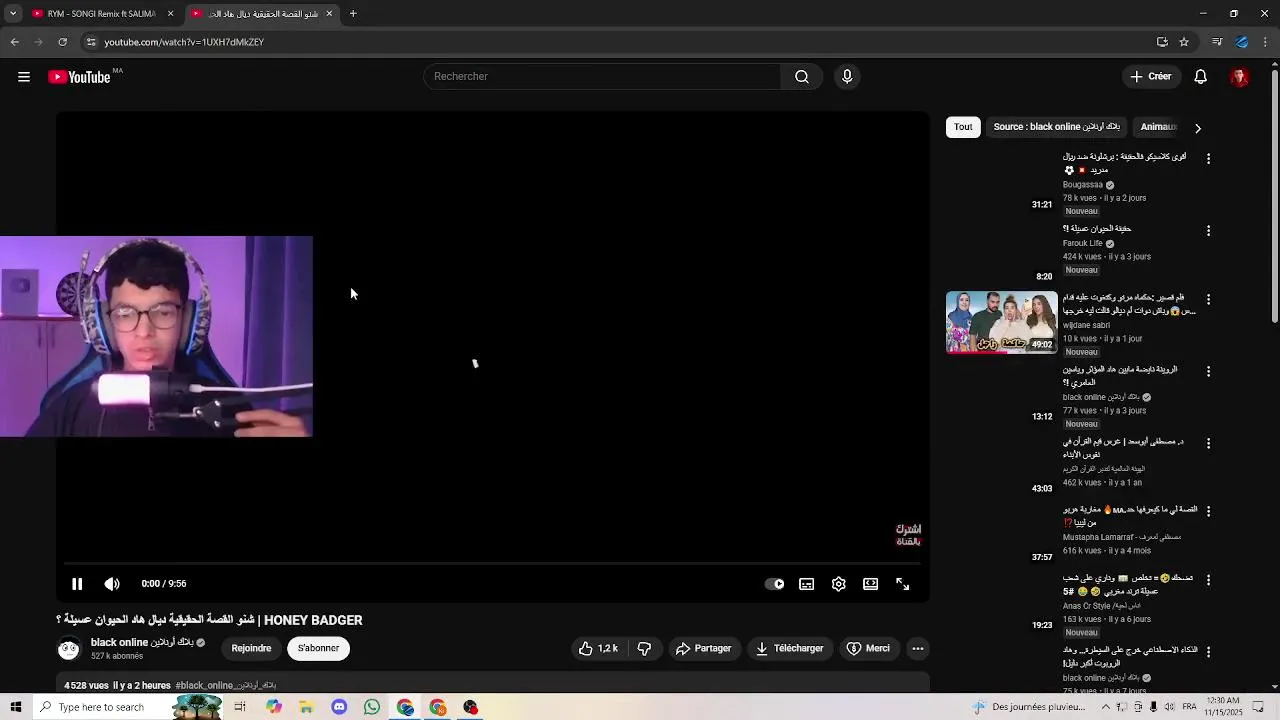Open Discord from the taskbar
1280x720 pixels.
339,707
